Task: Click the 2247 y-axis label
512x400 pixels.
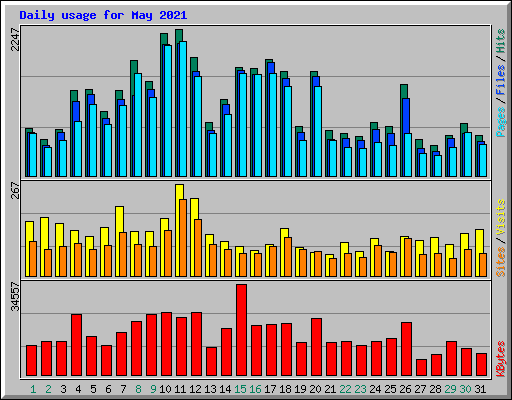Action: pyautogui.click(x=15, y=40)
